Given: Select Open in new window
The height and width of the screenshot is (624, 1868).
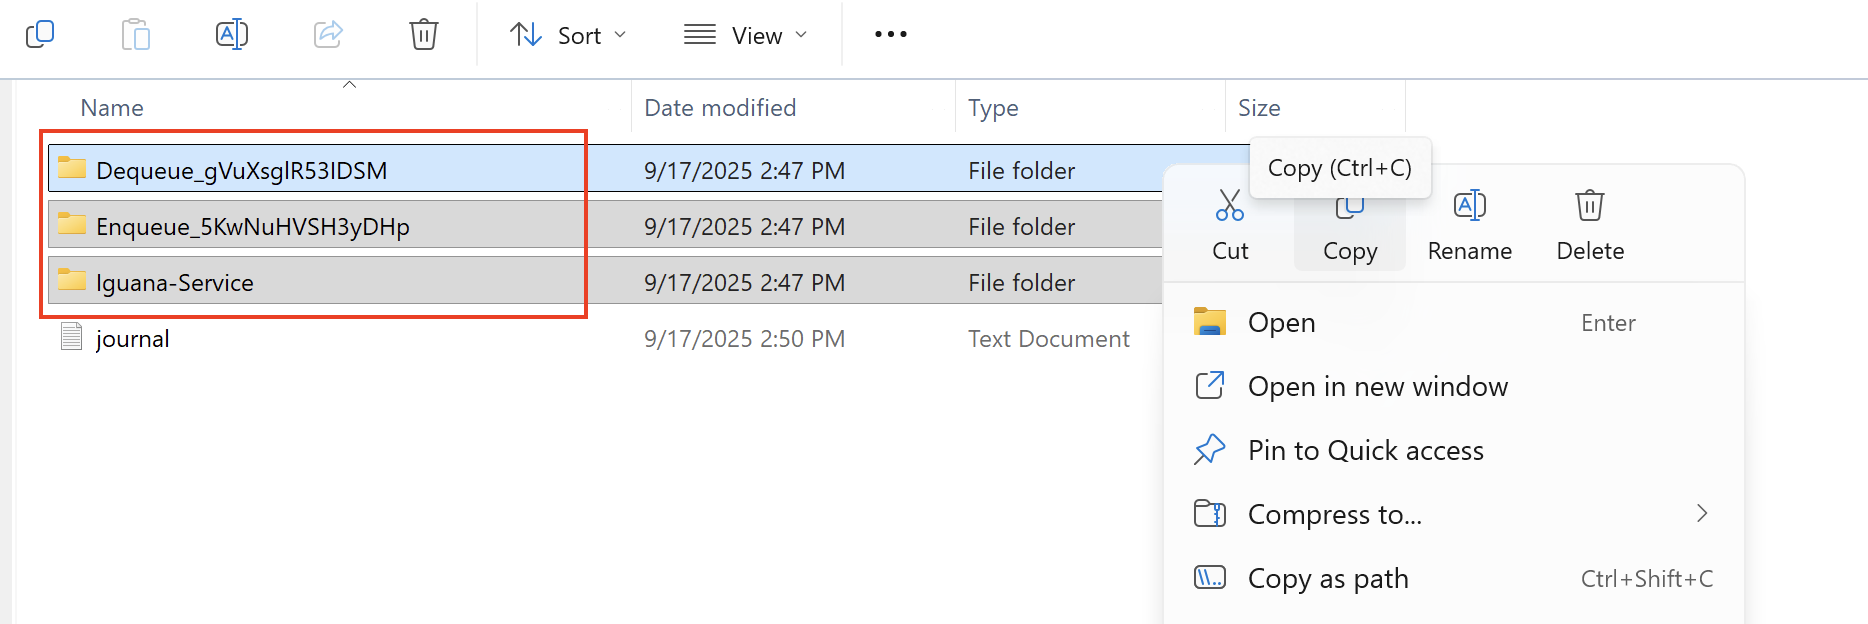Looking at the screenshot, I should click(x=1377, y=387).
